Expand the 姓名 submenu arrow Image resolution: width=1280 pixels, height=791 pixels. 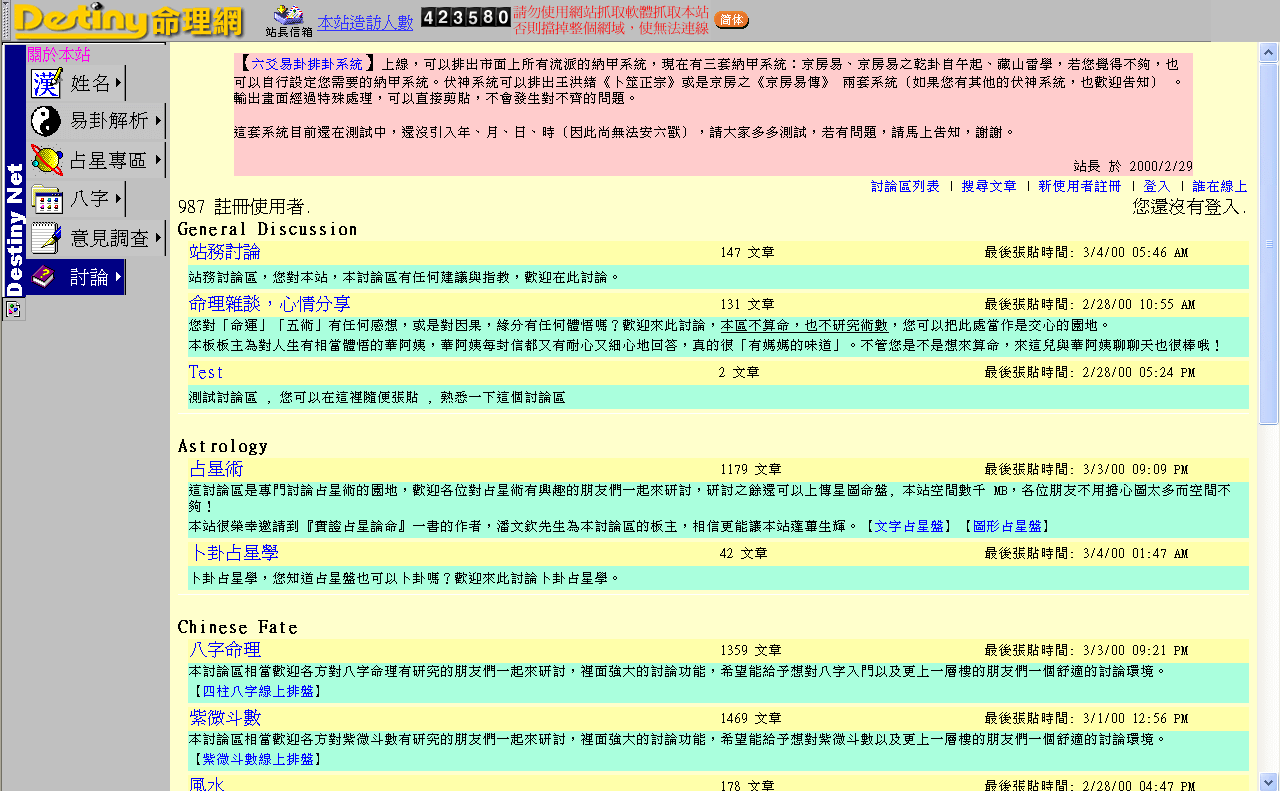click(x=117, y=80)
